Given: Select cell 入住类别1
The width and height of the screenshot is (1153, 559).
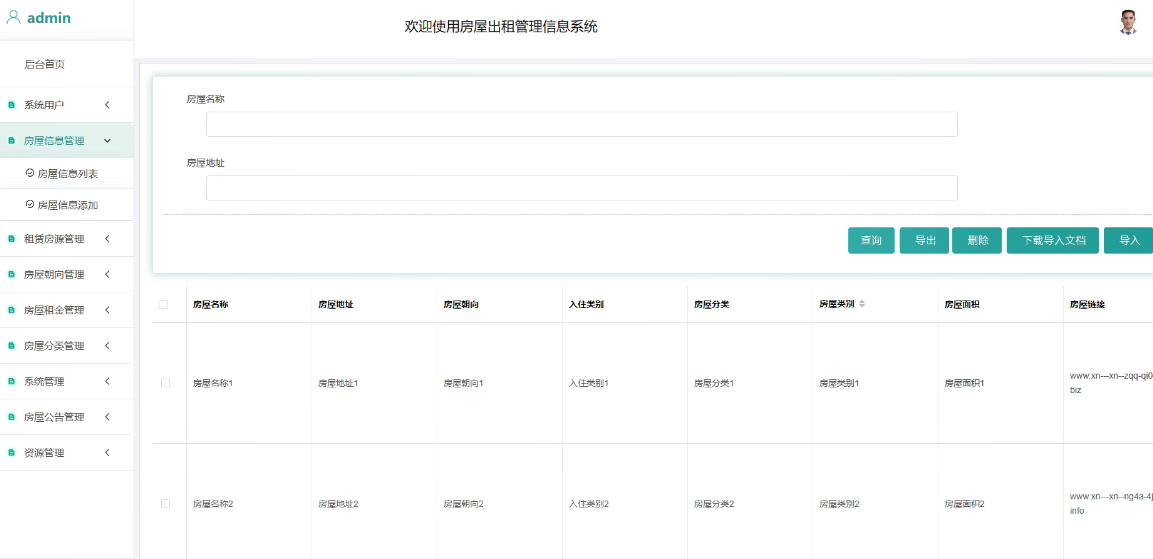Looking at the screenshot, I should point(589,383).
